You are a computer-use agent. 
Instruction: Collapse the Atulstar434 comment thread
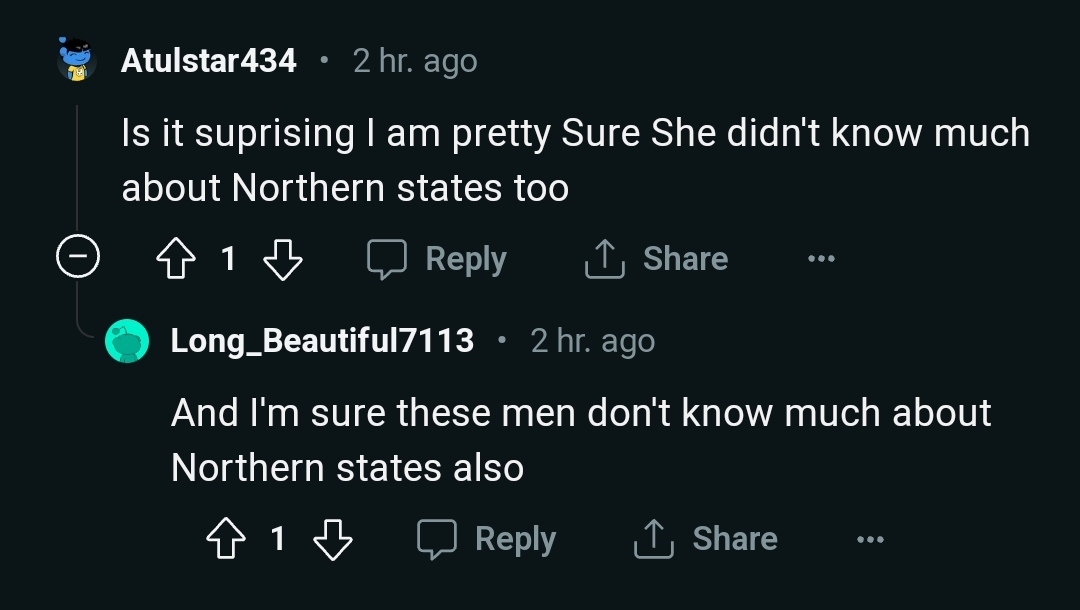[77, 259]
